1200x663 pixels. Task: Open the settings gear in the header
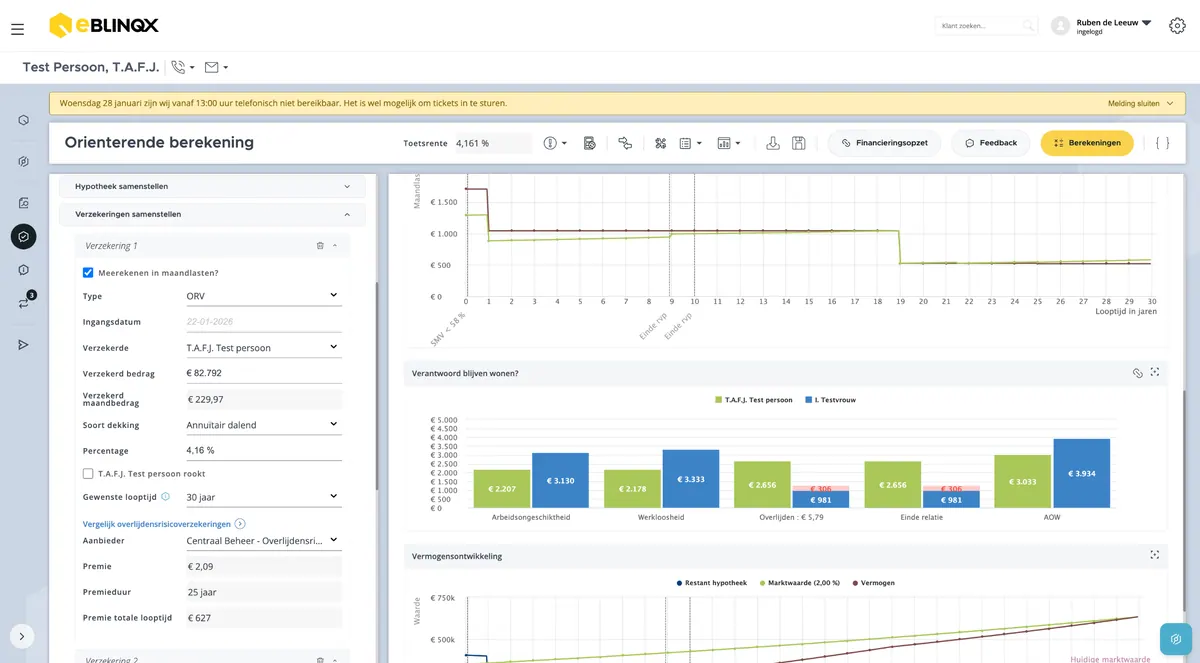tap(1177, 26)
